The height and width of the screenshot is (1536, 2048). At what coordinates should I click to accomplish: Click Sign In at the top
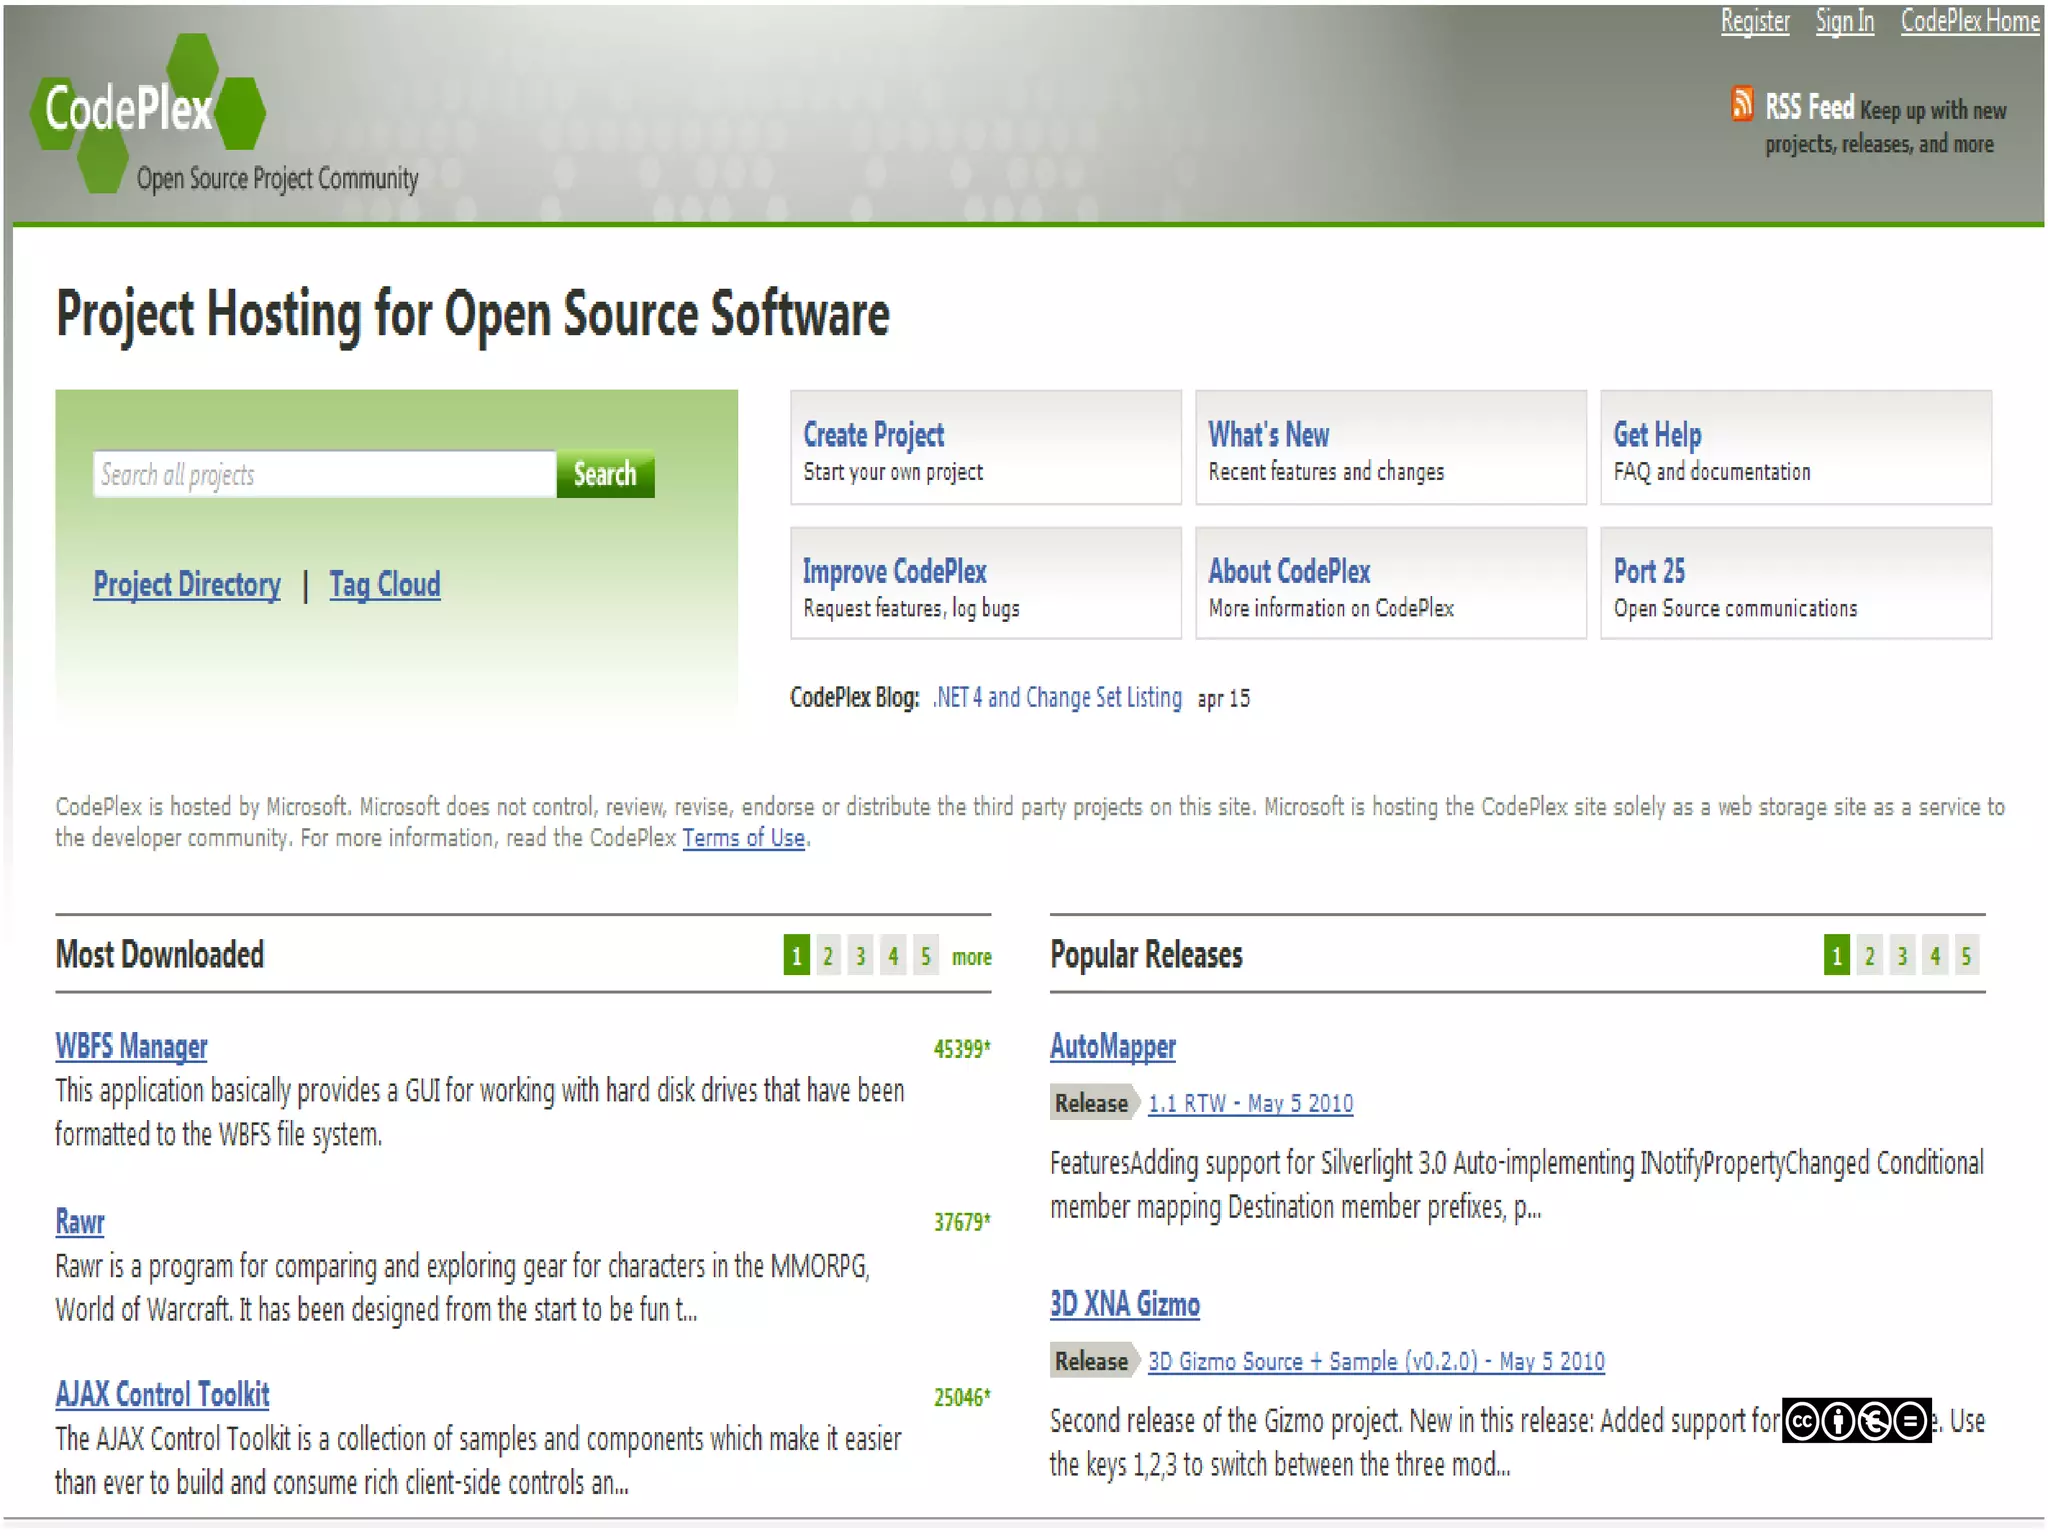pos(1844,21)
